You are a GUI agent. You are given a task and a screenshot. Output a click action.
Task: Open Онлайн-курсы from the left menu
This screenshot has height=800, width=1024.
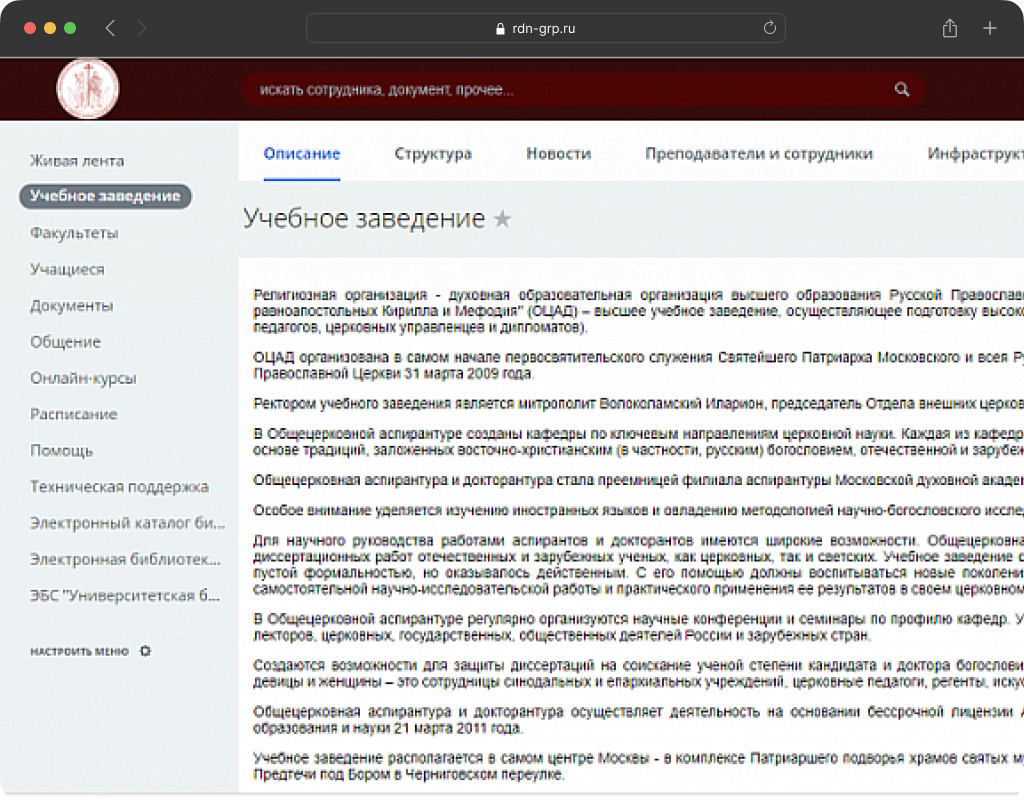point(83,378)
